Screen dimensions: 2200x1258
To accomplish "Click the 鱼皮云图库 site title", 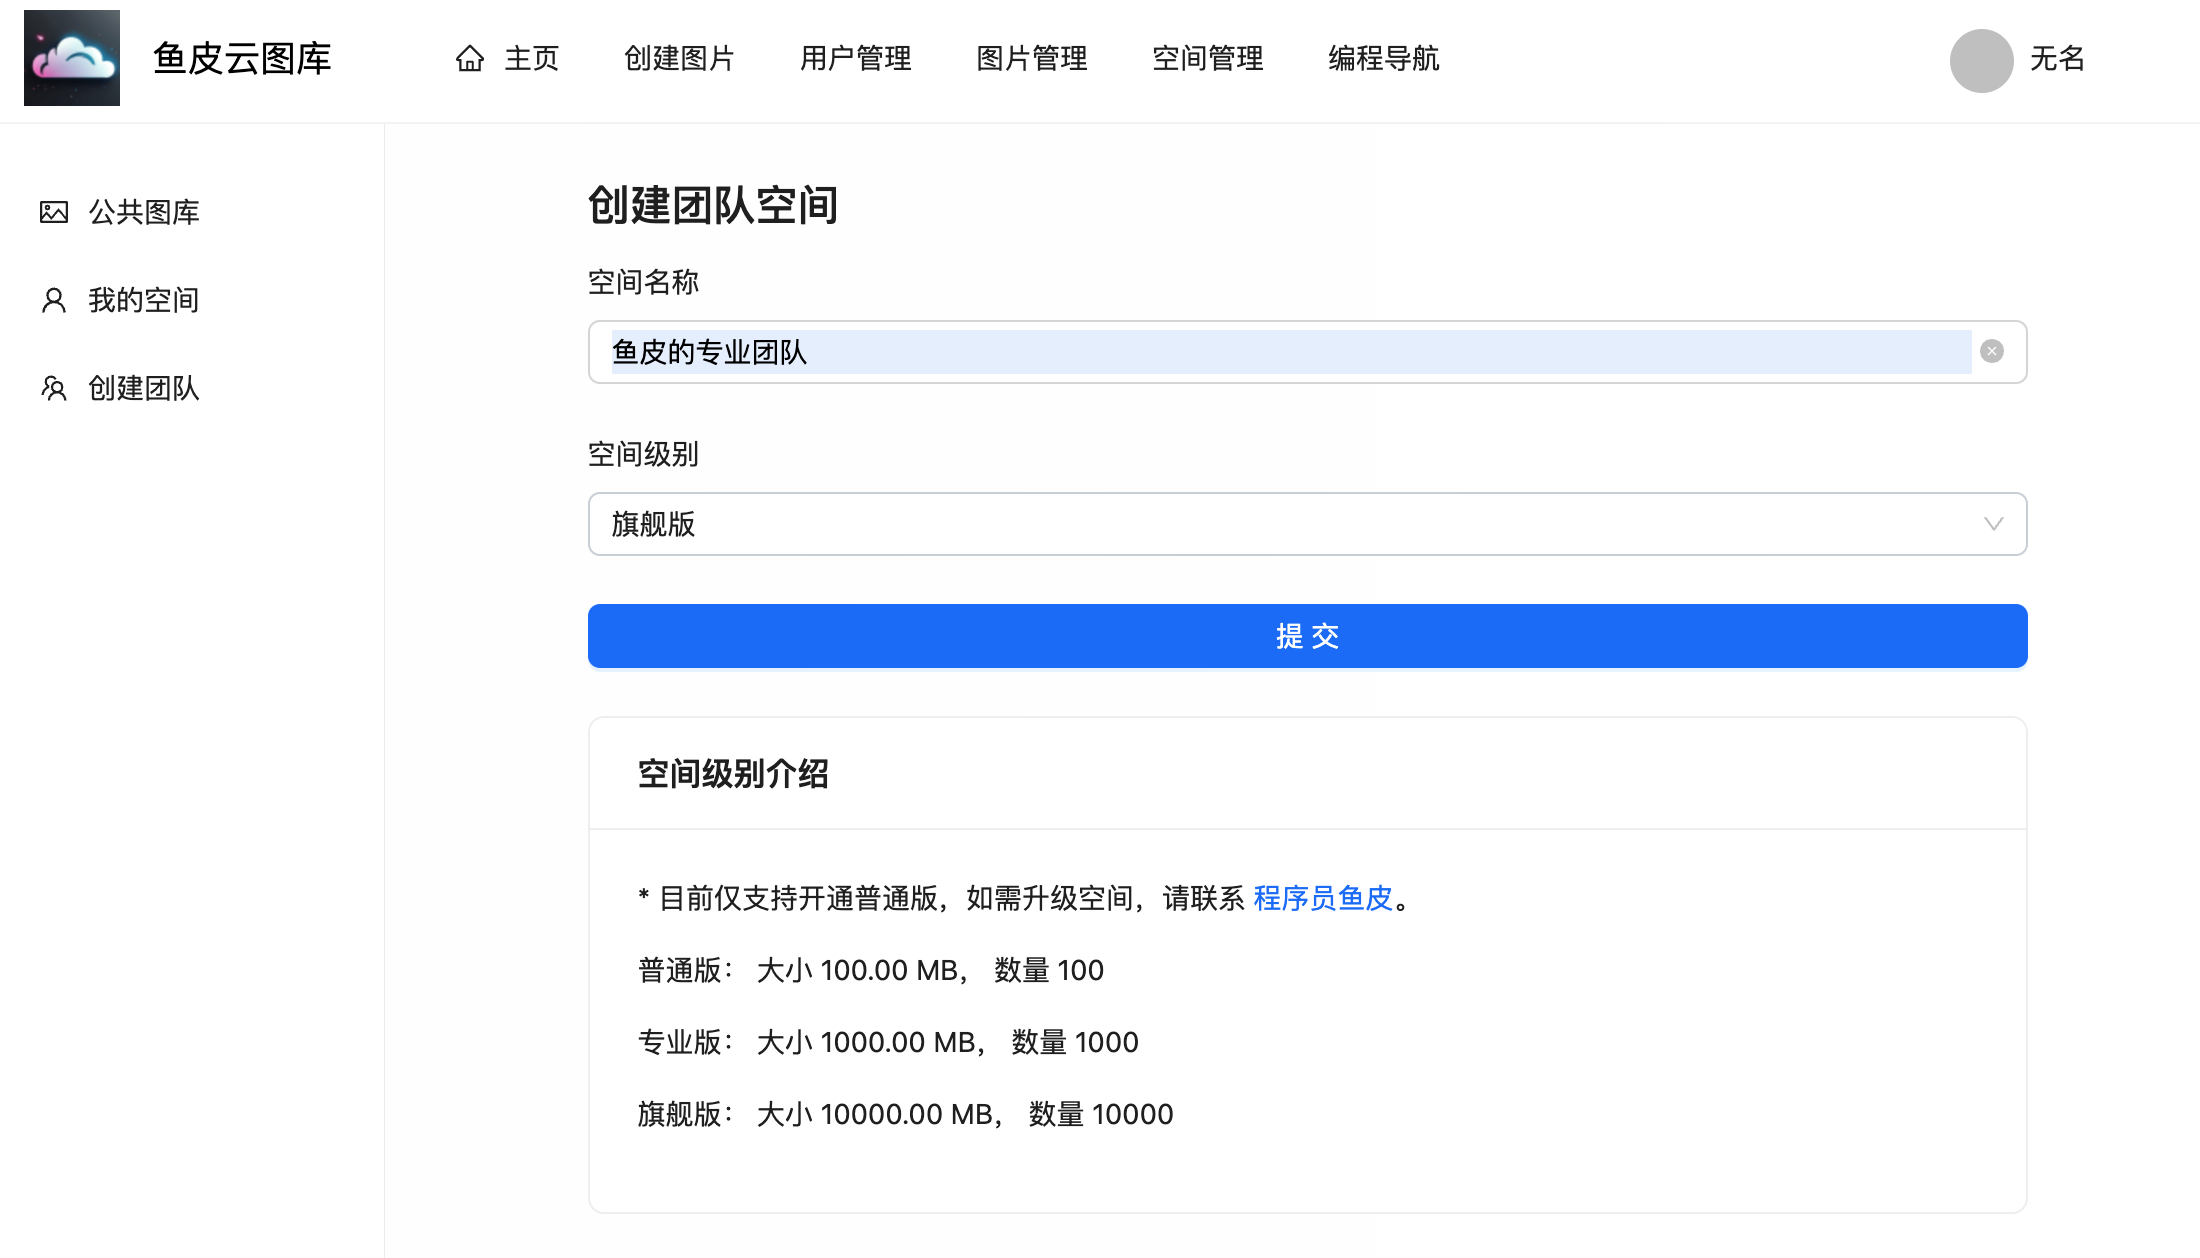I will click(242, 59).
